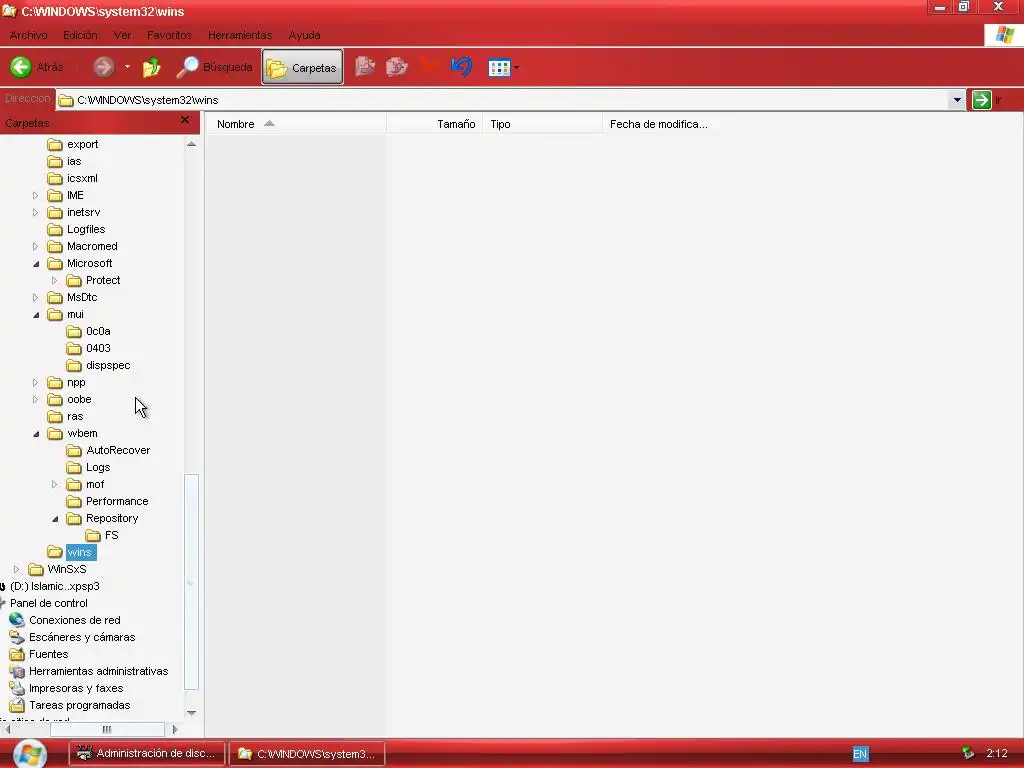Screen dimensions: 1024x768
Task: Select the Logs folder under wbem
Action: click(89, 467)
